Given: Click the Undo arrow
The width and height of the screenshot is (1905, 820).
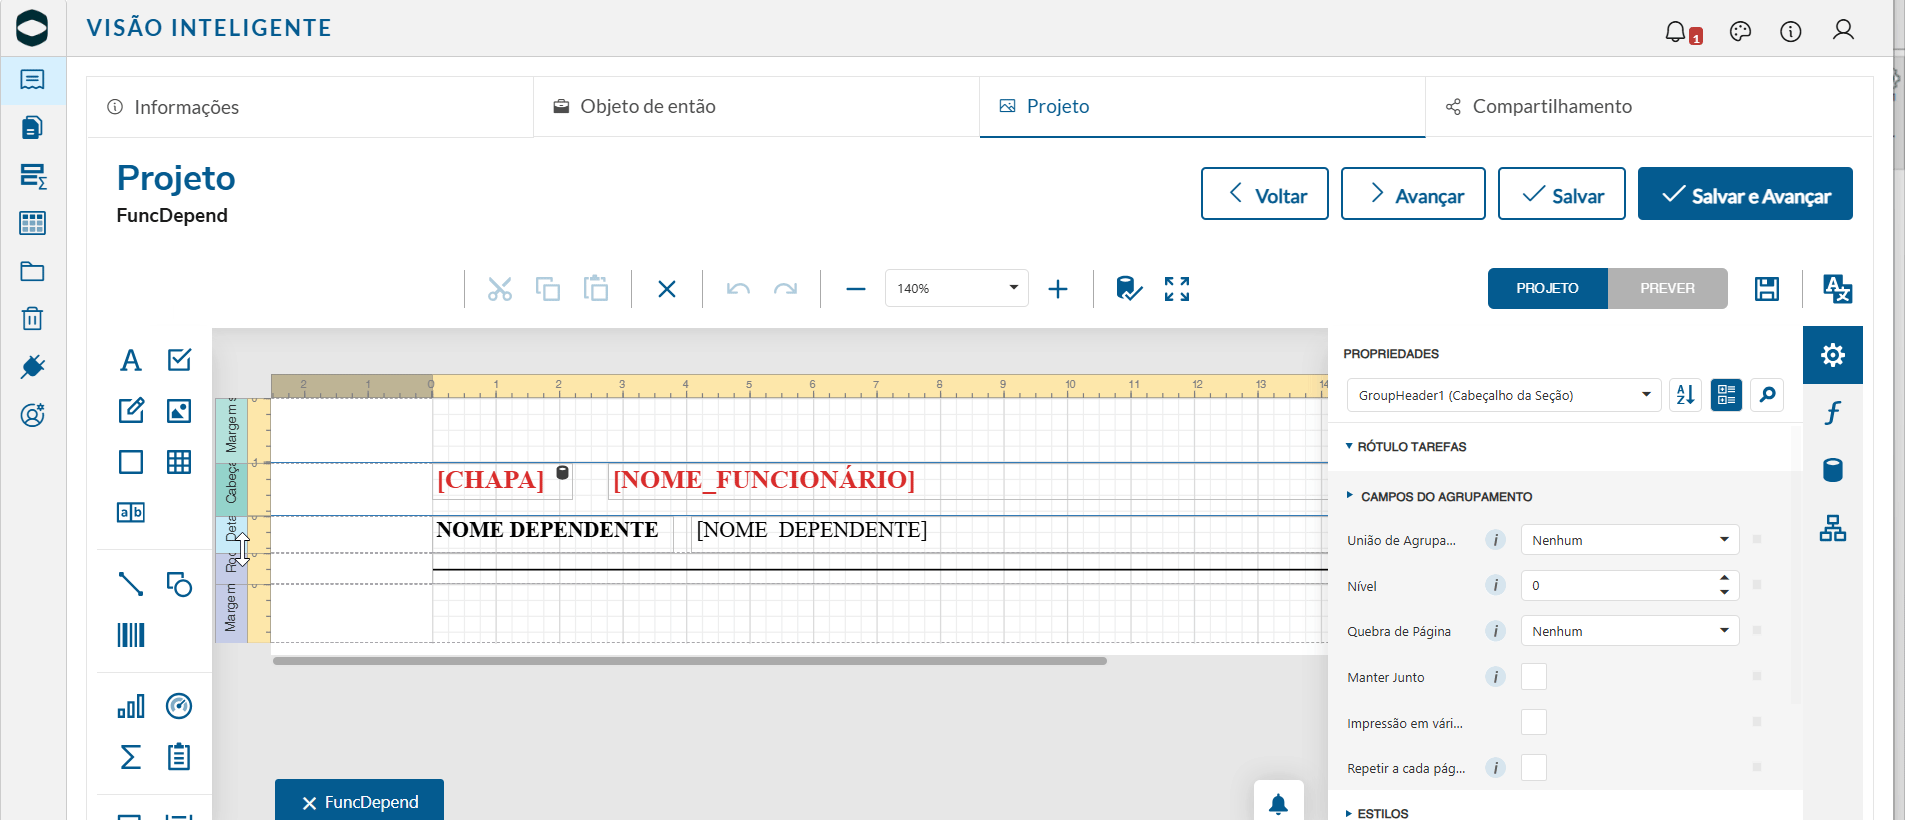Looking at the screenshot, I should tap(738, 289).
